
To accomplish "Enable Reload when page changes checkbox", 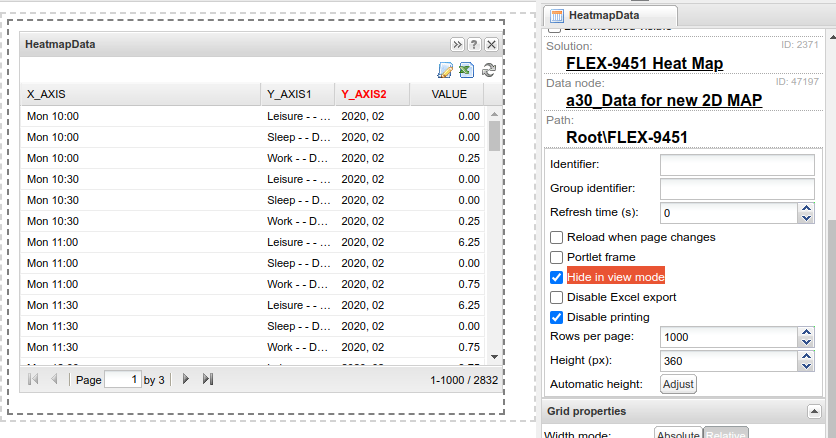I will coord(556,237).
